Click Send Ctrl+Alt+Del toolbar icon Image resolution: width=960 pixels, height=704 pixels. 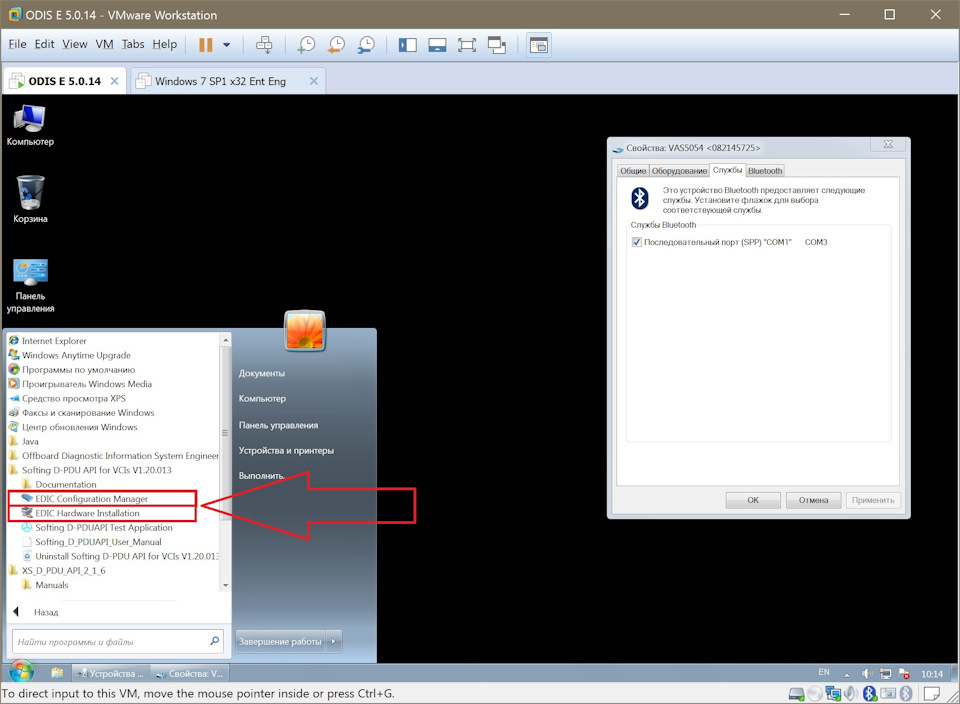(264, 45)
